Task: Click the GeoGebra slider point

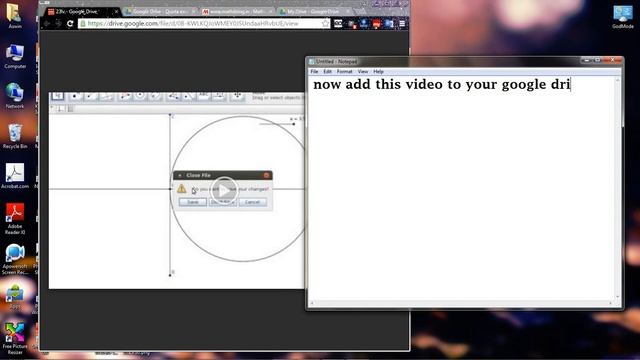Action: click(x=293, y=124)
